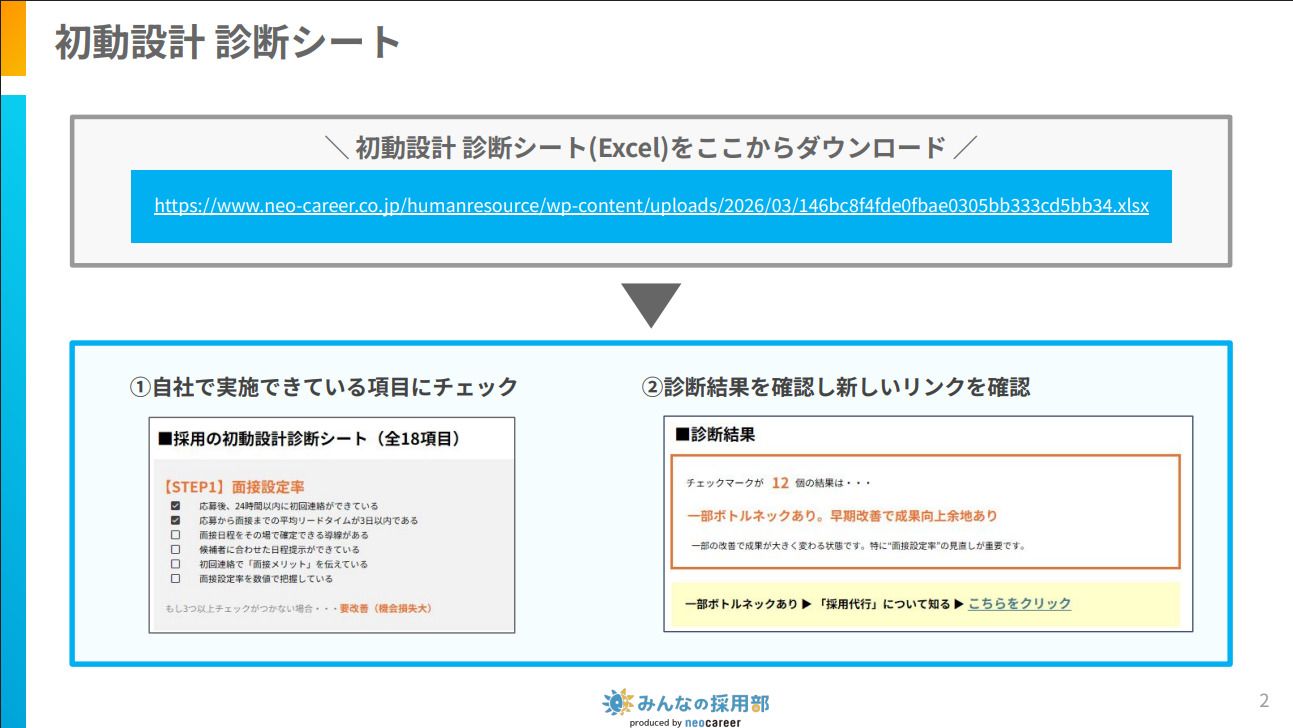The height and width of the screenshot is (728, 1293).
Task: Open the Excel diagnosis sheet download URL
Action: point(651,206)
